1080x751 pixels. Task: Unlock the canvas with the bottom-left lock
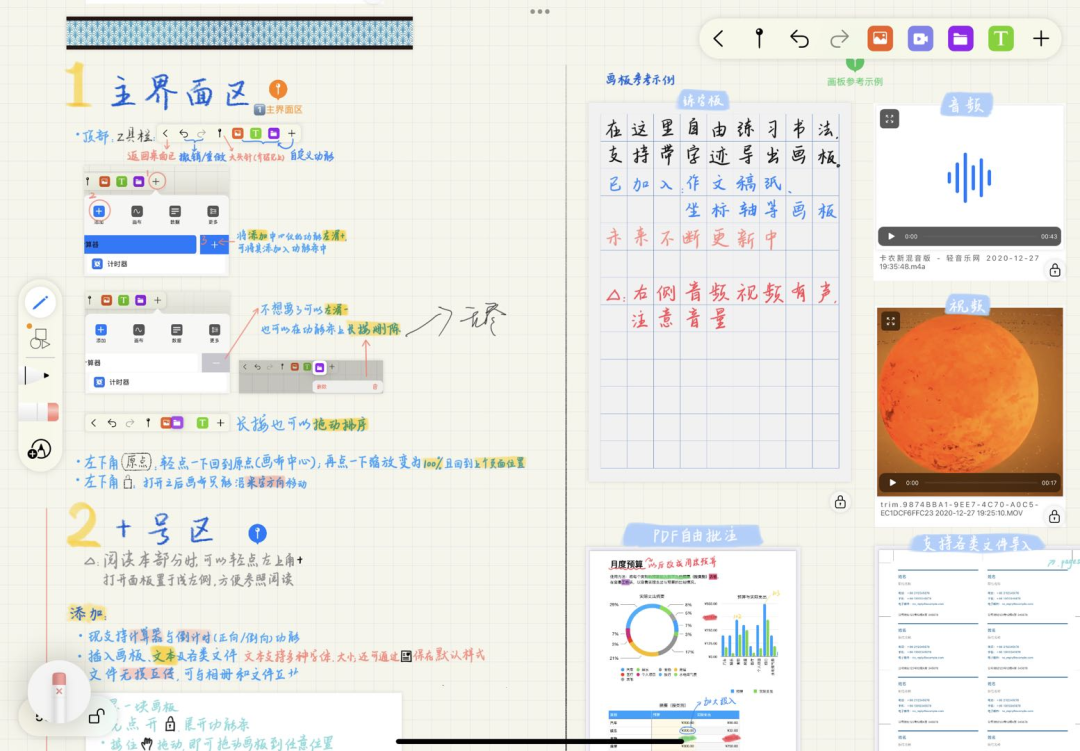[94, 714]
